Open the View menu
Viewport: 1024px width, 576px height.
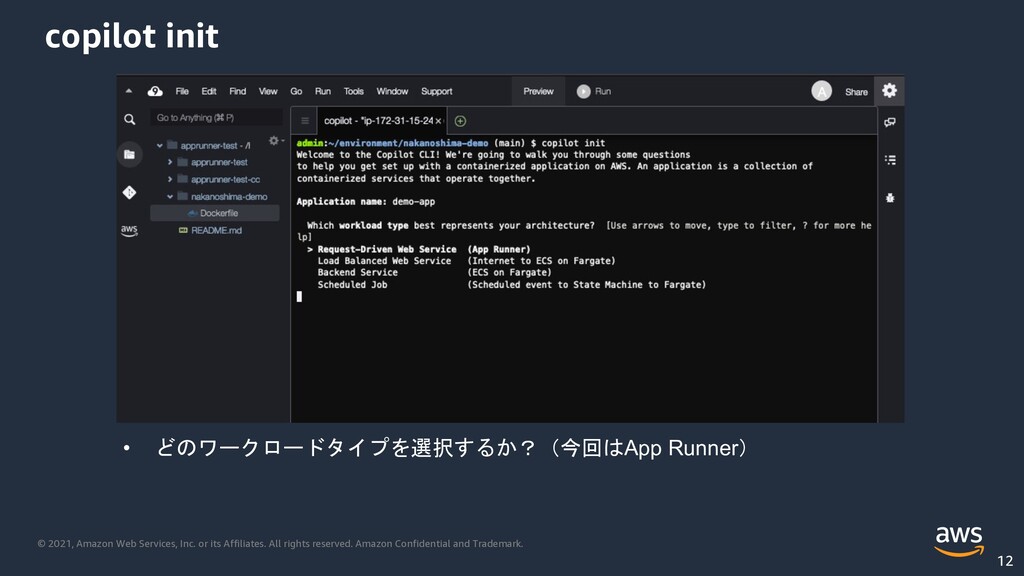point(268,91)
